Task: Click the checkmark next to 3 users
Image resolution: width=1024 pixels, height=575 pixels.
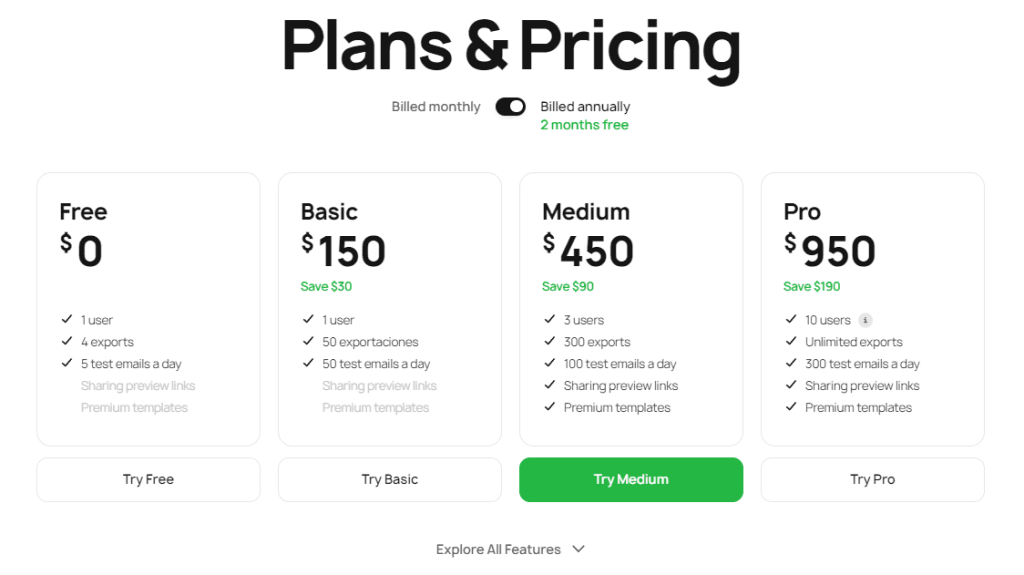Action: point(549,319)
